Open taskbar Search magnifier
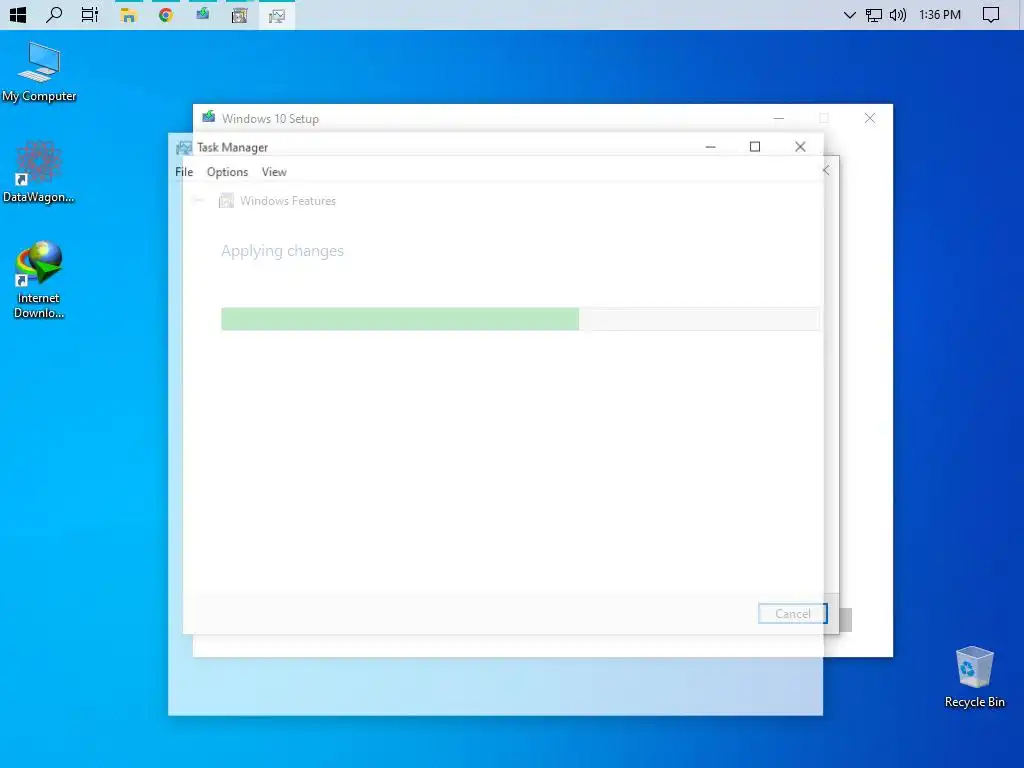This screenshot has height=768, width=1024. pos(54,14)
